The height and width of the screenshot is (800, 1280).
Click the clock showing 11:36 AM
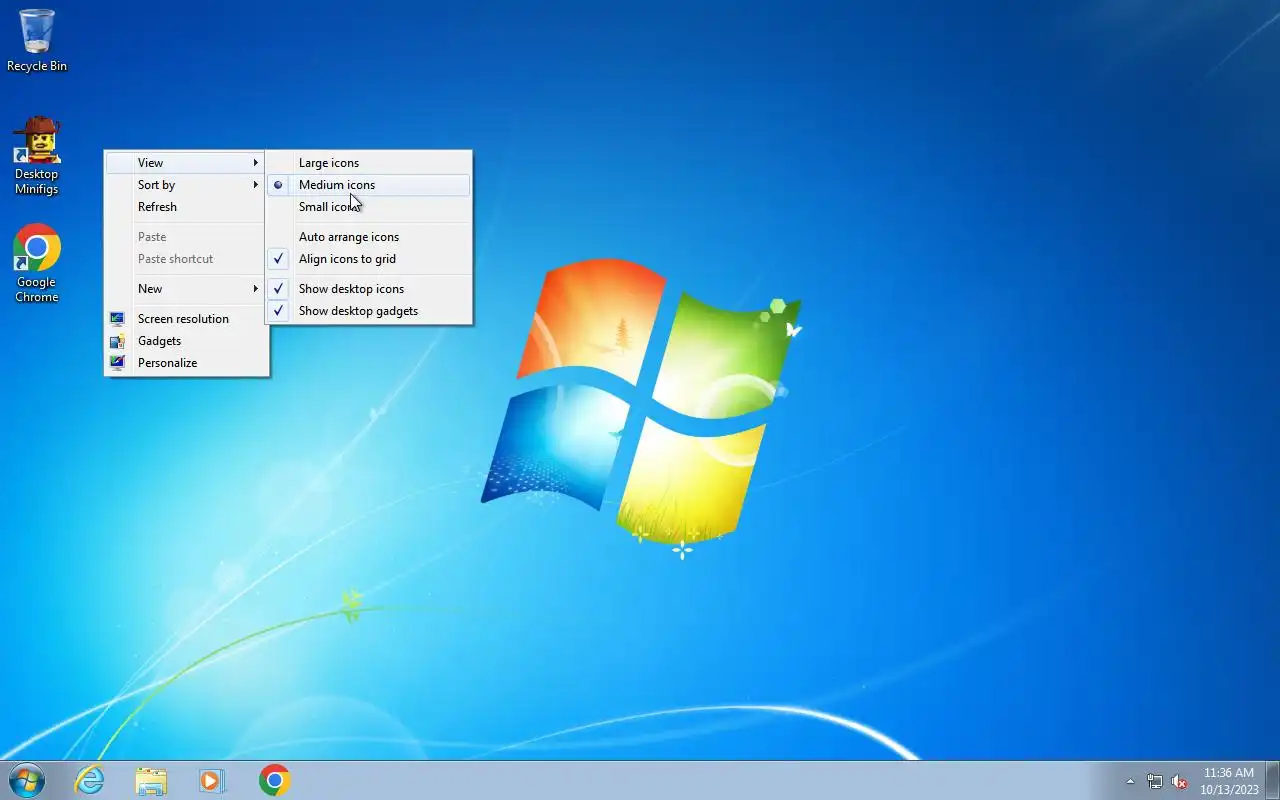click(x=1229, y=781)
